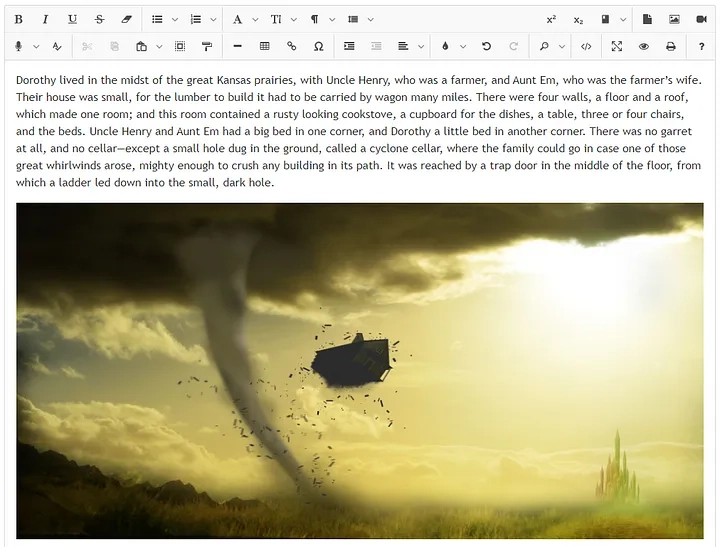Screen dimensions: 720x547
Task: Toggle underline formatting
Action: pos(72,19)
